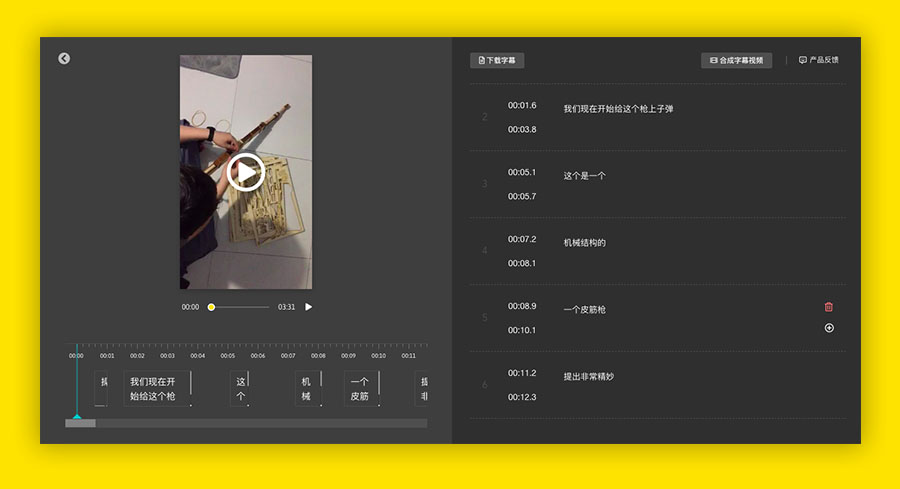The image size is (900, 489).
Task: Click the small play triangle beside 03:31
Action: (x=309, y=307)
